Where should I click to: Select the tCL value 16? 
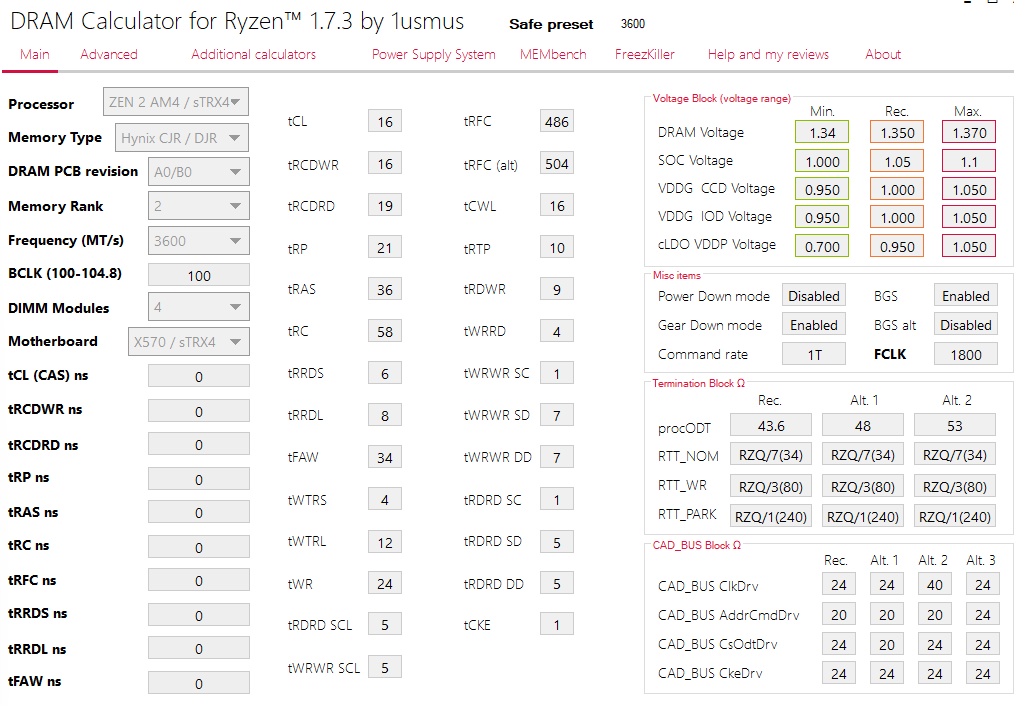pos(385,121)
